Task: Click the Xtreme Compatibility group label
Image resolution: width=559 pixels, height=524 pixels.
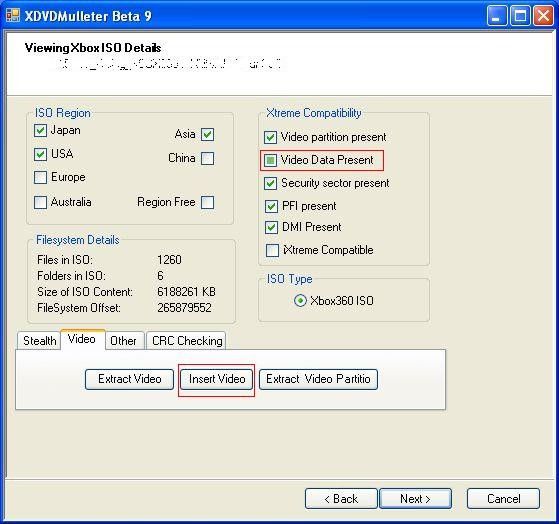Action: [314, 113]
